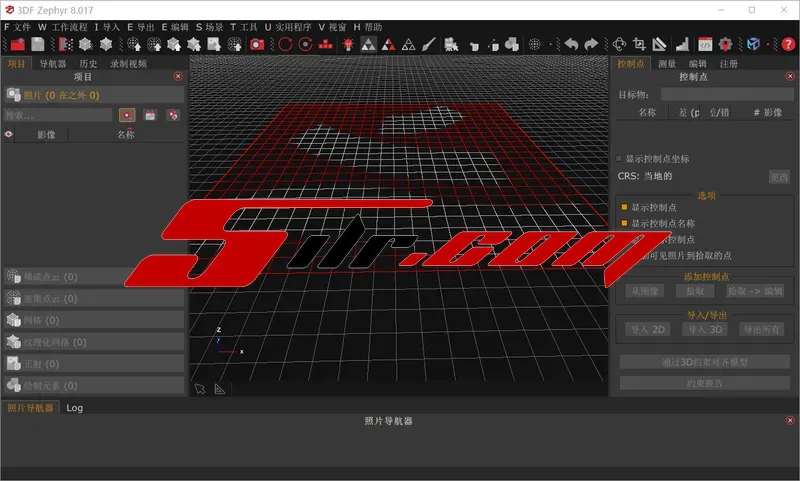Image resolution: width=800 pixels, height=481 pixels.
Task: Click the 通过3D约束对齐模型 button
Action: pos(705,362)
